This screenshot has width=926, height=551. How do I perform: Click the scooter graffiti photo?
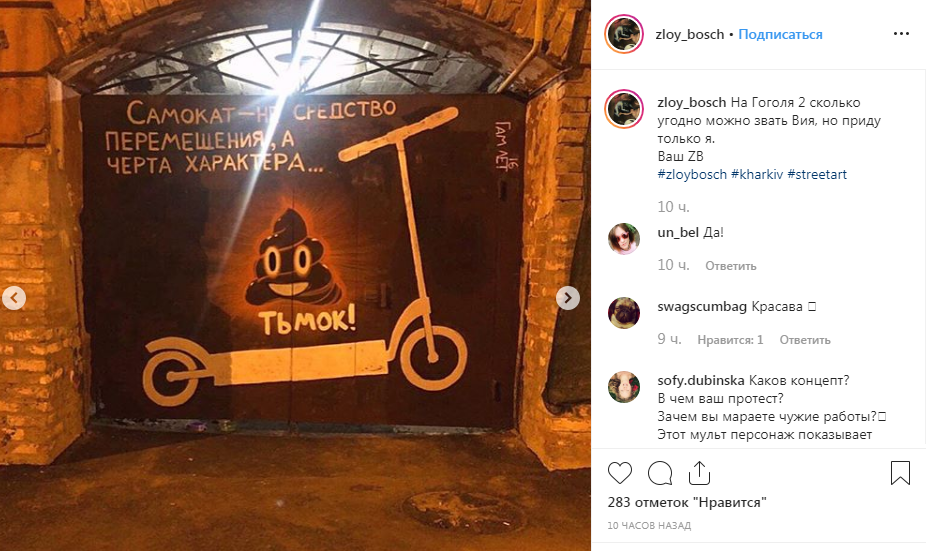pos(295,275)
